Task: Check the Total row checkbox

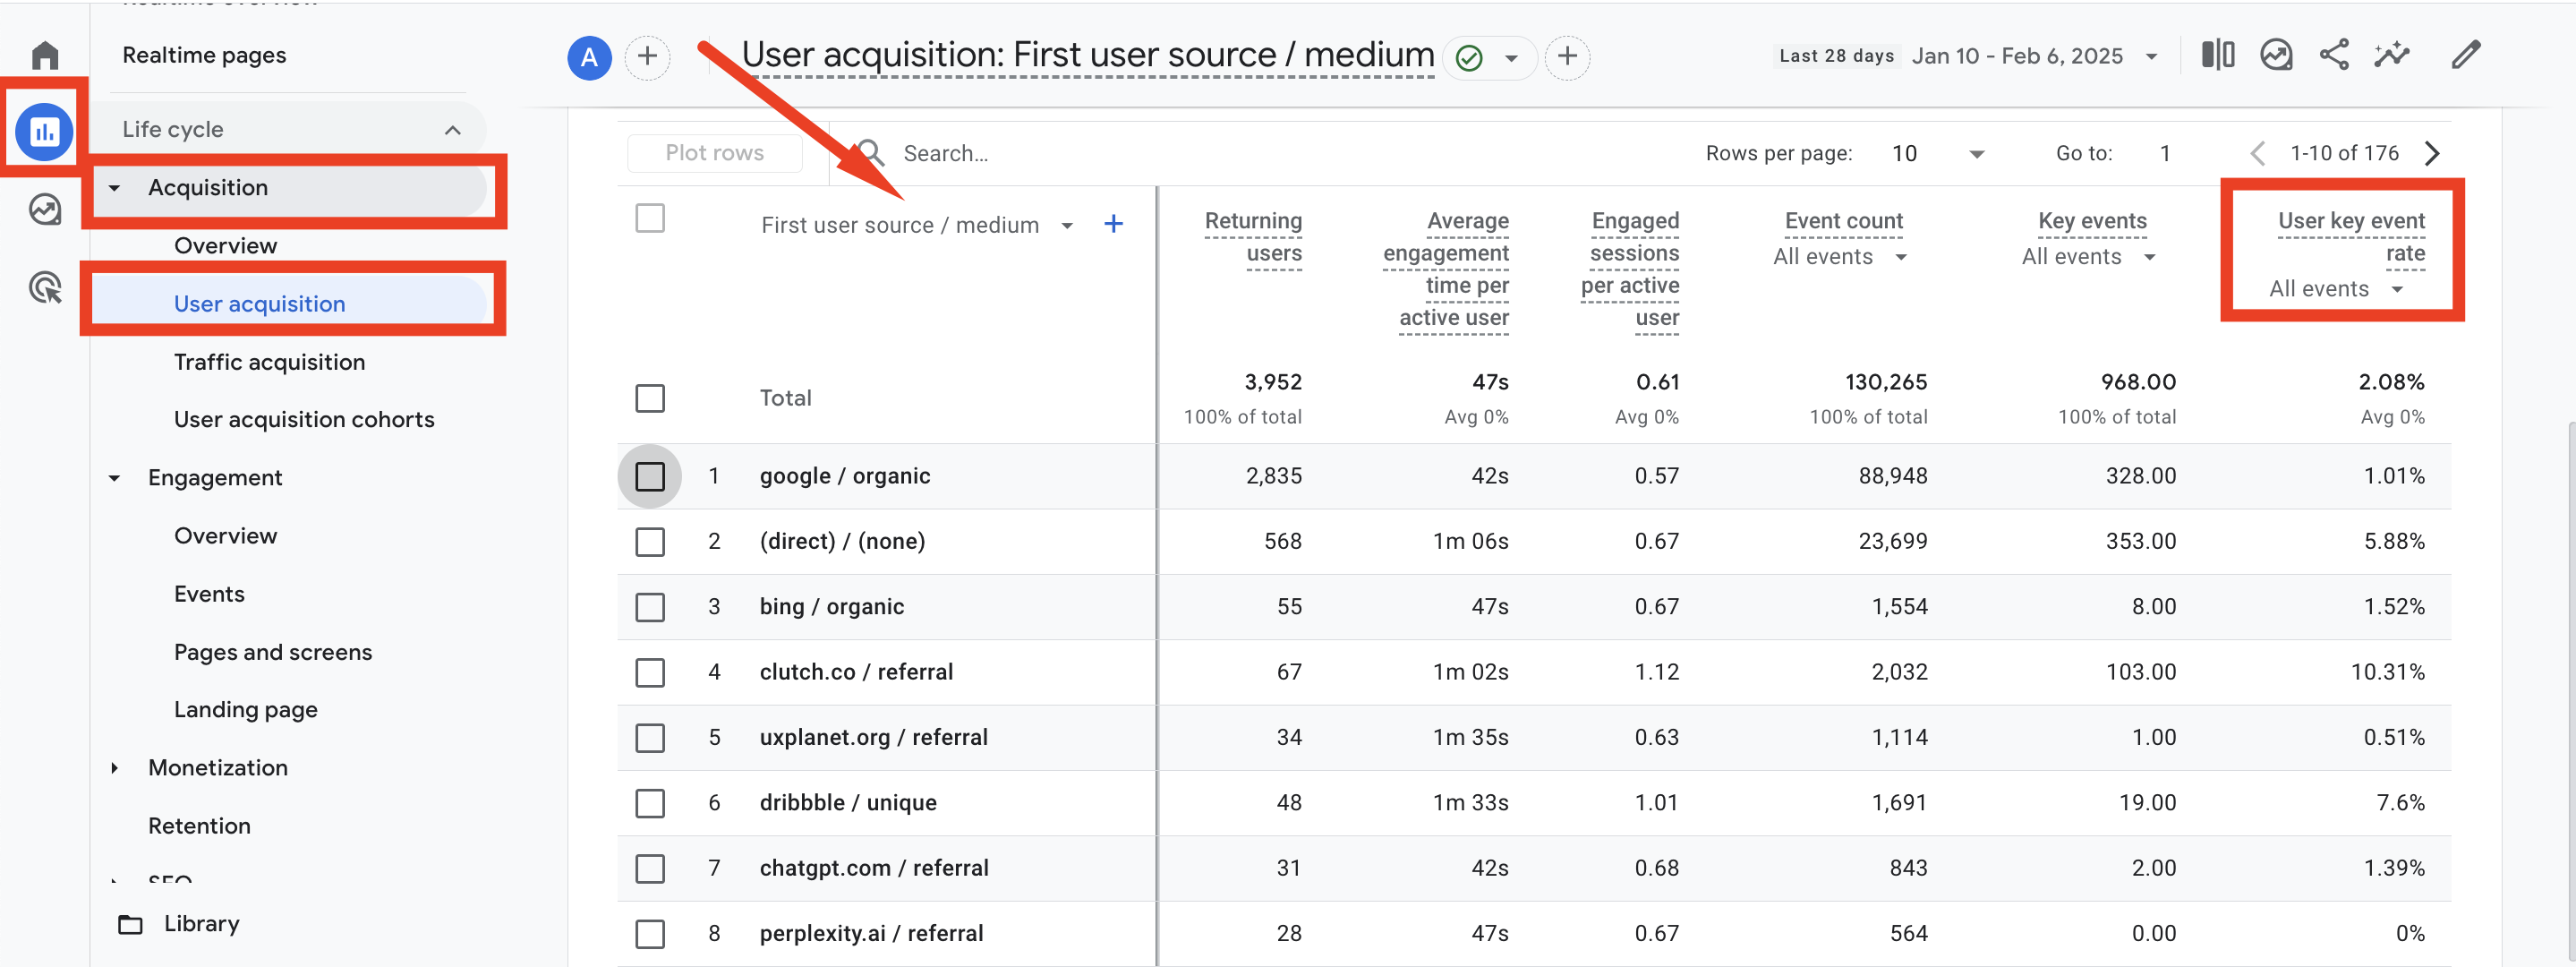Action: (650, 398)
